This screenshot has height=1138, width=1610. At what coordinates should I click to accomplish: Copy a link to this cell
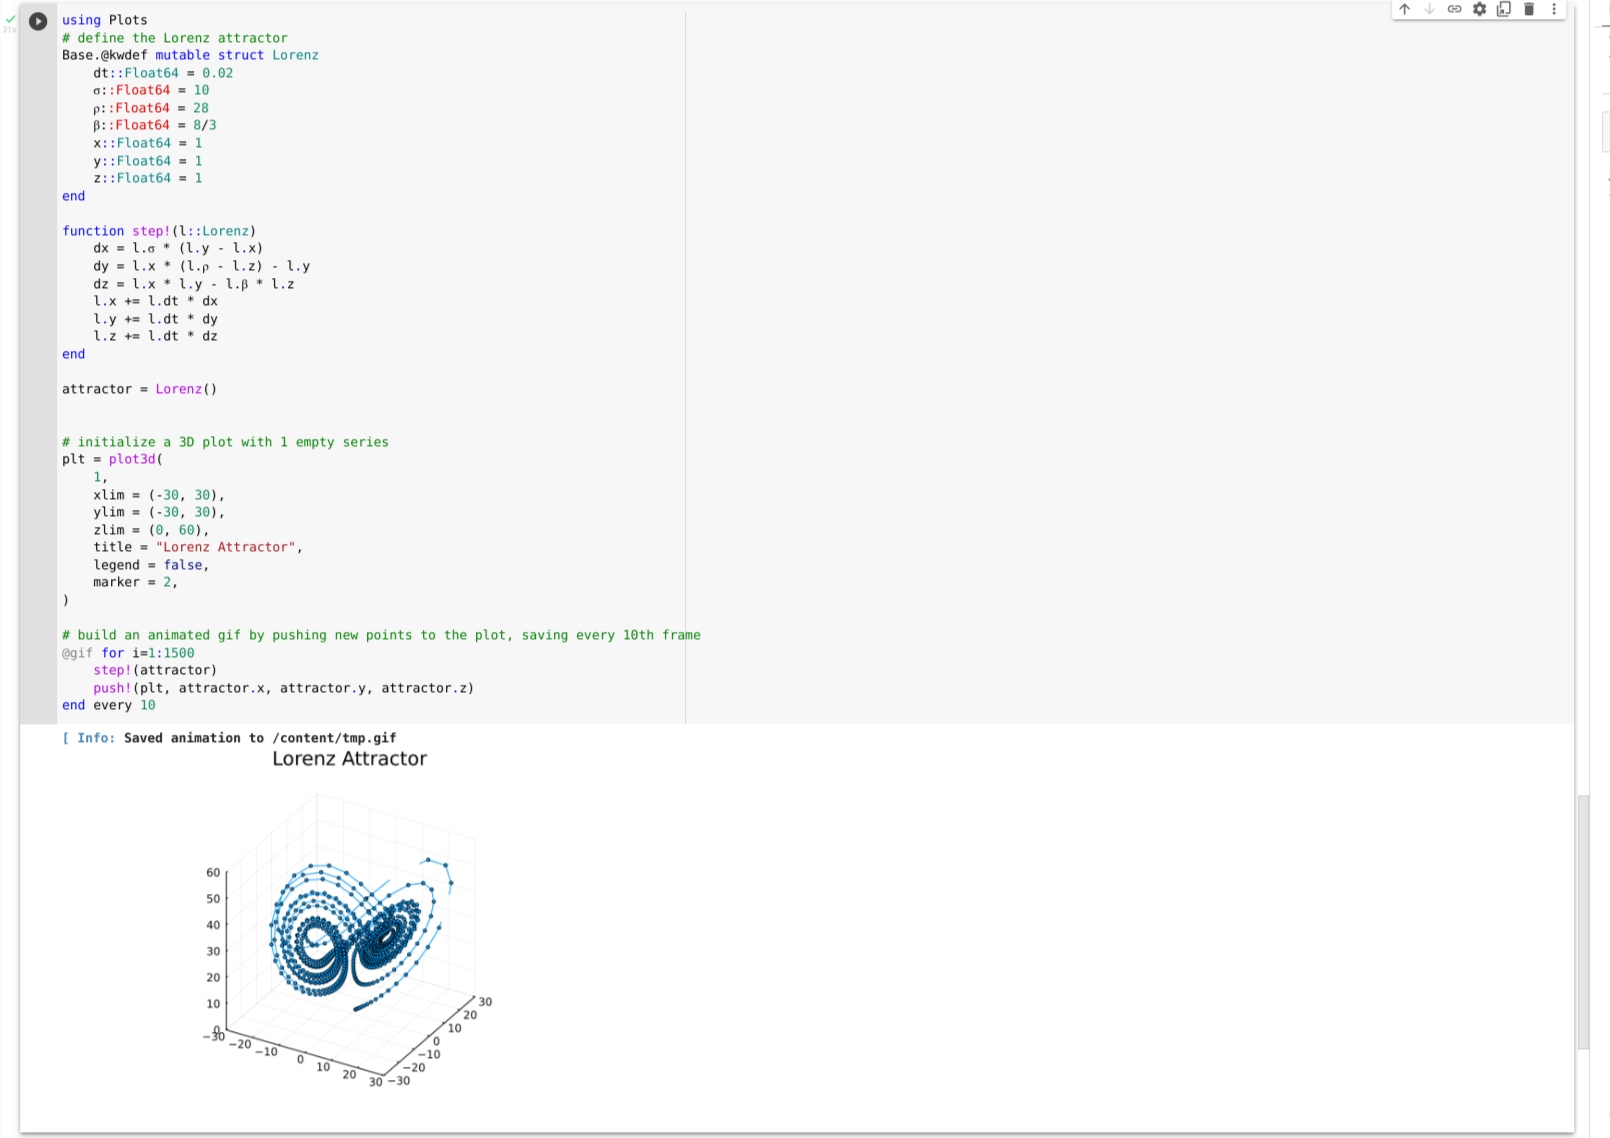click(1454, 9)
